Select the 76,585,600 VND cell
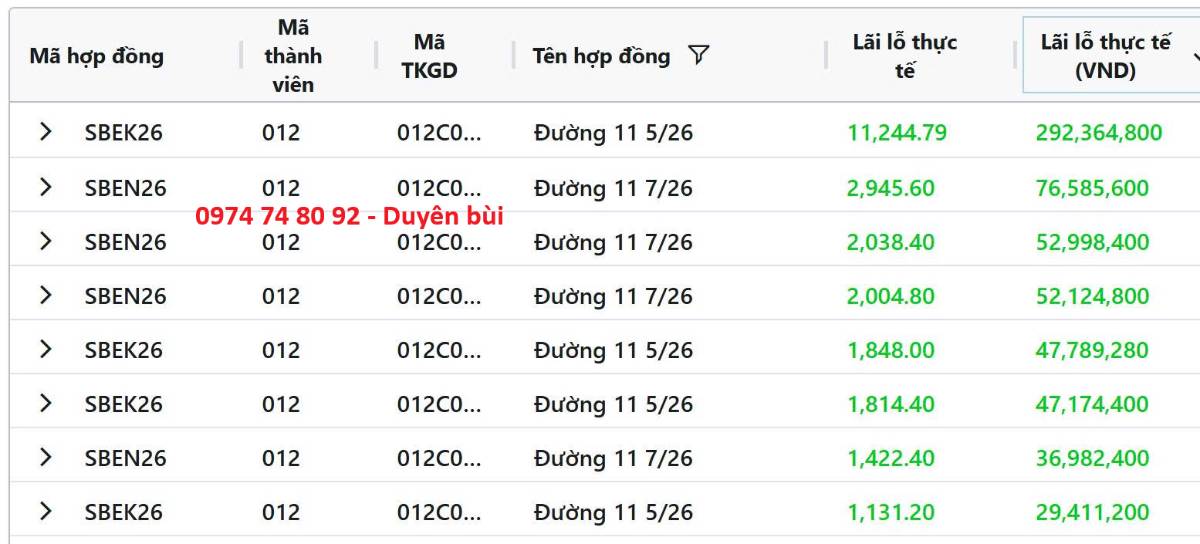Image resolution: width=1200 pixels, height=544 pixels. point(1092,188)
